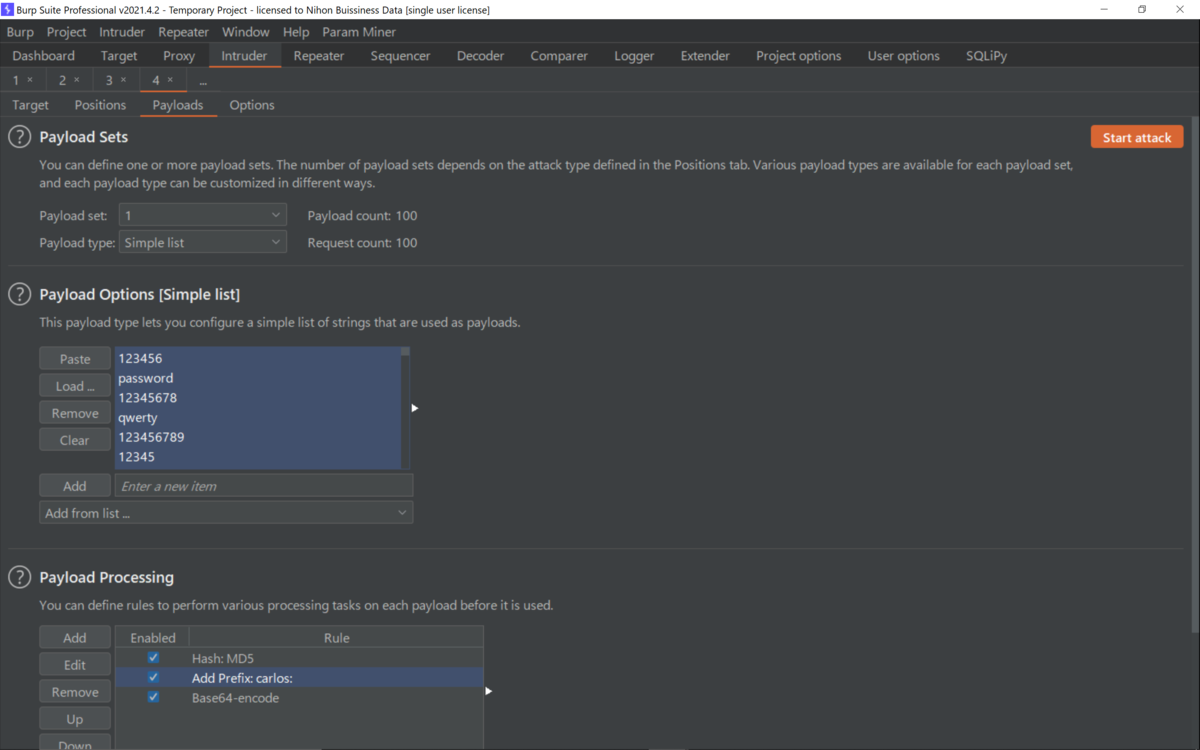Close Intruder attack tab 1
1200x750 pixels.
click(30, 80)
